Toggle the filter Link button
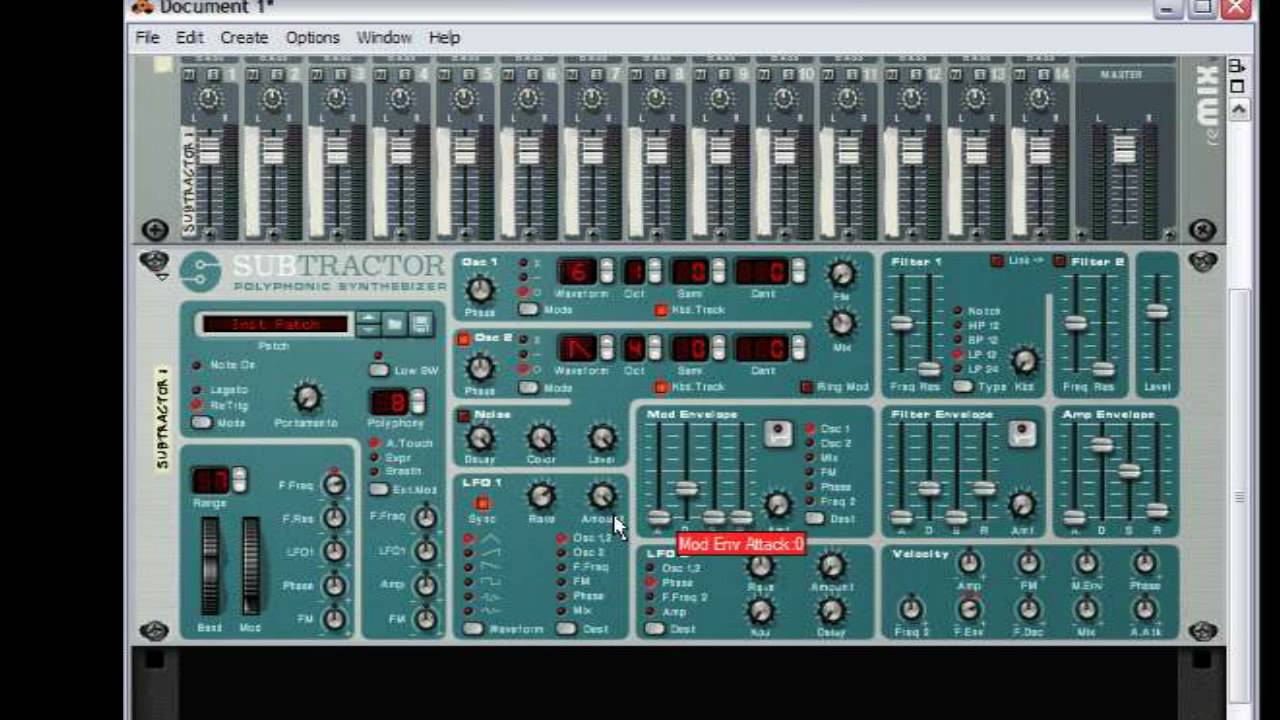This screenshot has height=720, width=1280. point(996,261)
